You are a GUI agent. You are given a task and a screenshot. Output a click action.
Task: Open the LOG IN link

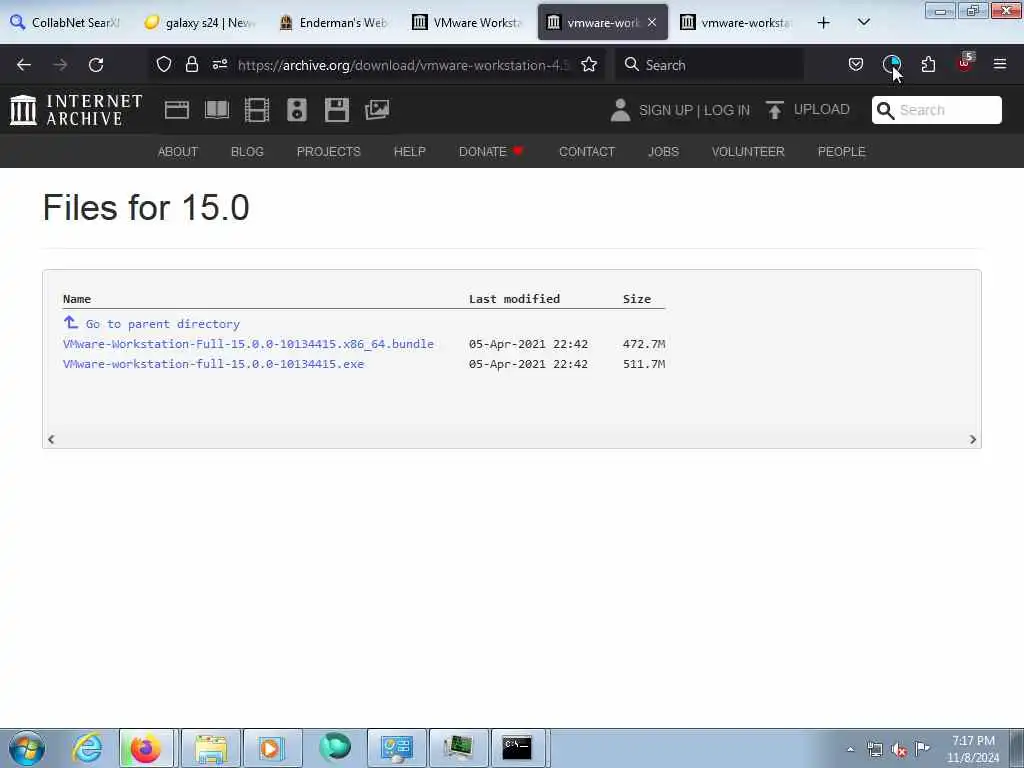[x=727, y=110]
